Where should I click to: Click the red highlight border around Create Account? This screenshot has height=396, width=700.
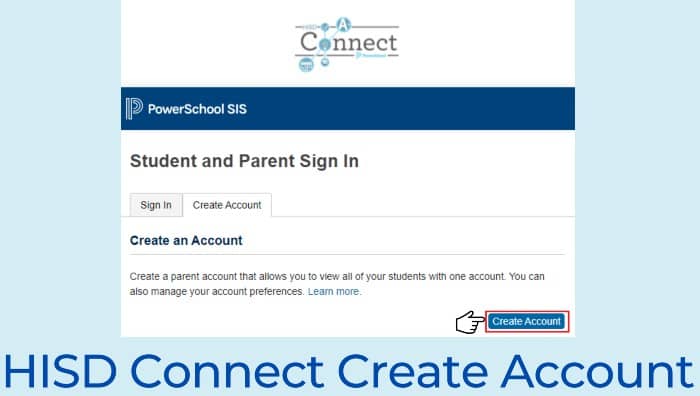527,321
